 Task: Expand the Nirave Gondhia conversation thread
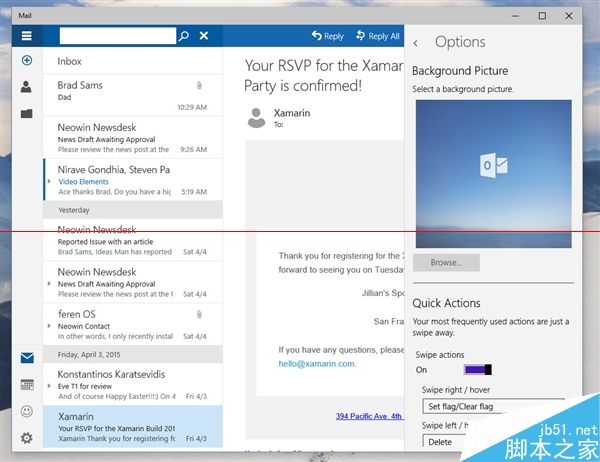[x=49, y=181]
